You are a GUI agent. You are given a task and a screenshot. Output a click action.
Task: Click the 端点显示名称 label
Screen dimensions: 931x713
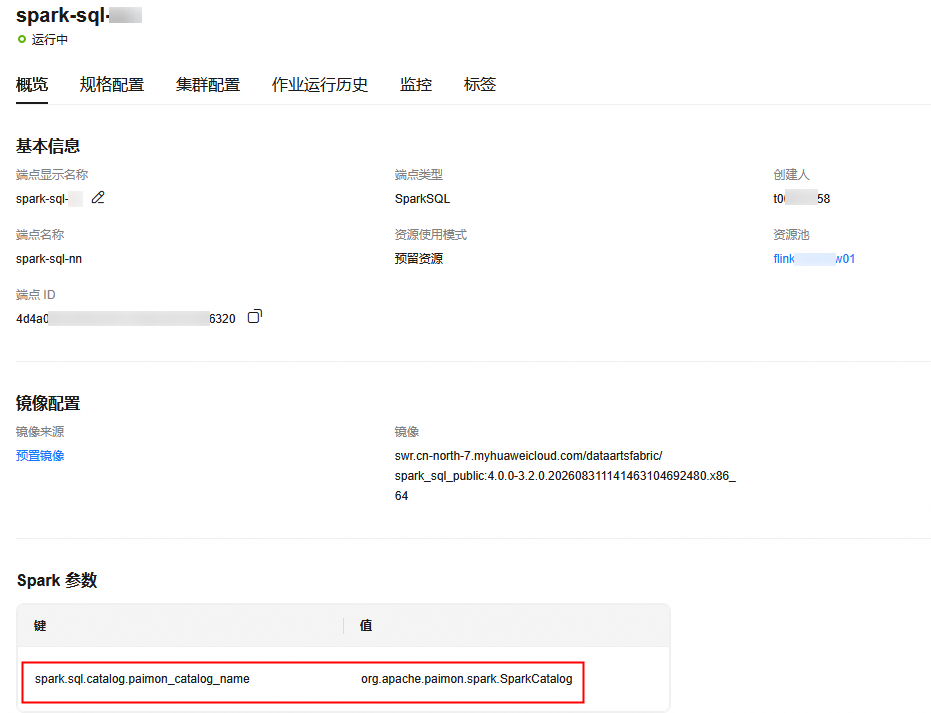point(52,175)
